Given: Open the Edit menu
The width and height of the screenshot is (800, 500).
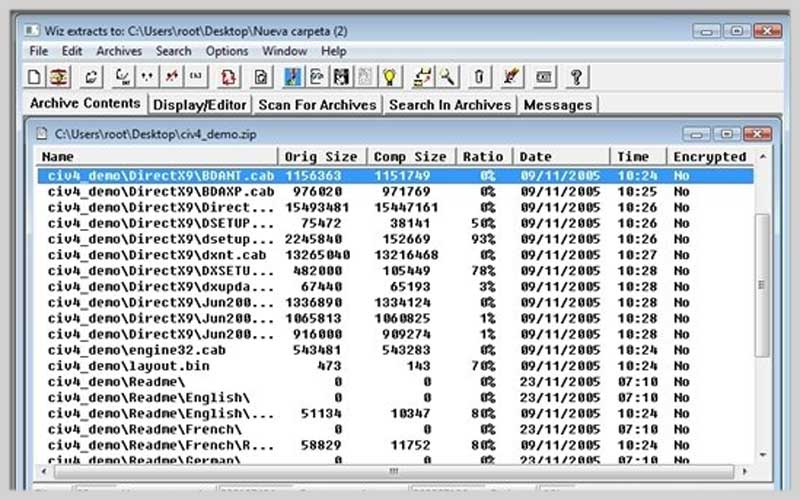Looking at the screenshot, I should tap(71, 51).
